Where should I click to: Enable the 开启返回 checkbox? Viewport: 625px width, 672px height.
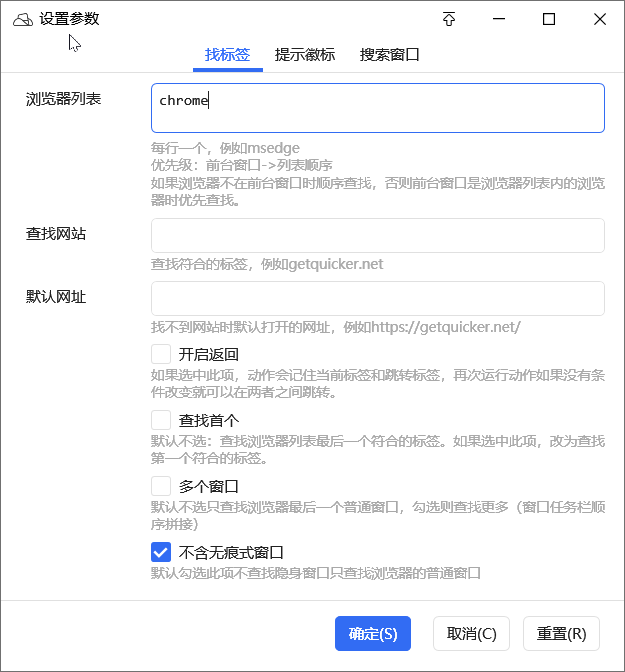click(x=161, y=354)
